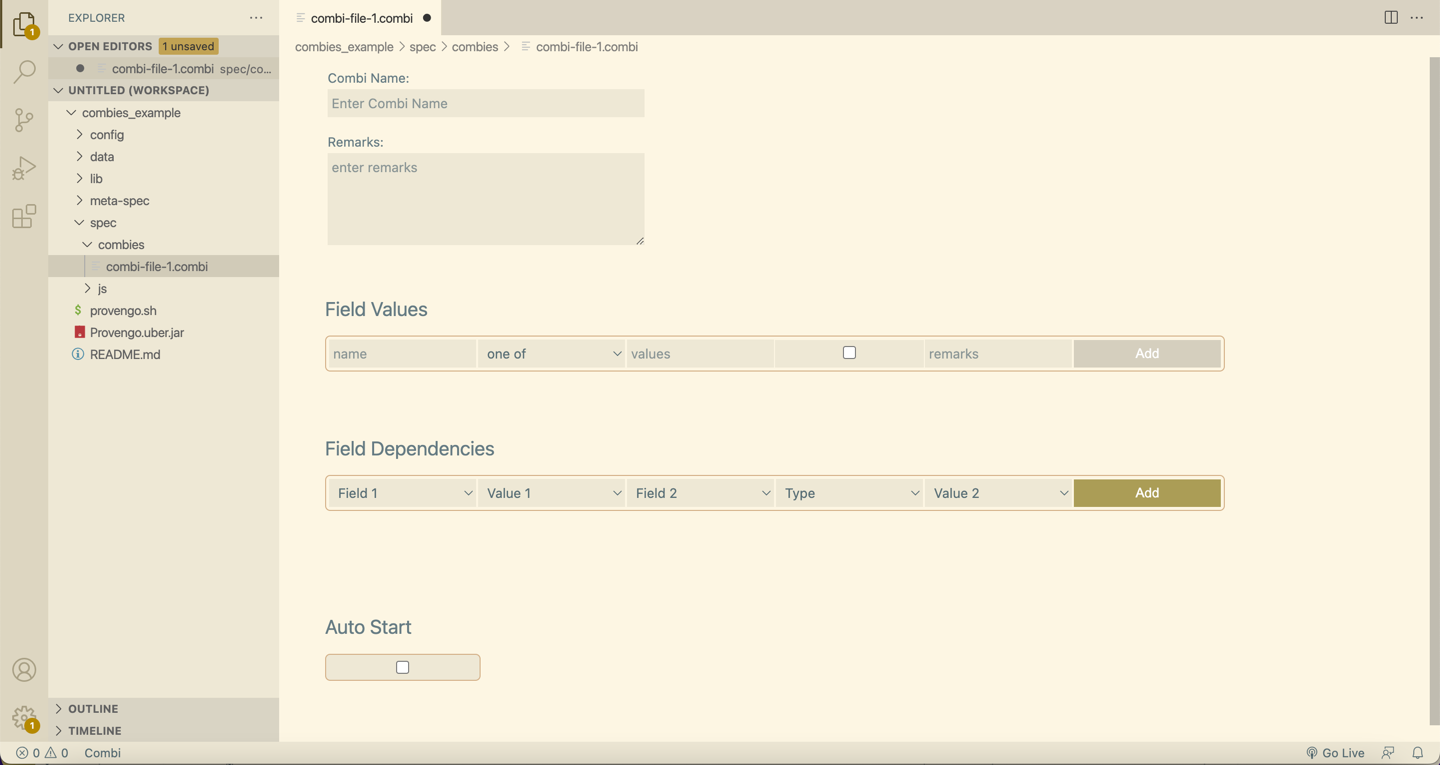Focus the Field Values name input
Viewport: 1440px width, 765px height.
[x=403, y=354]
